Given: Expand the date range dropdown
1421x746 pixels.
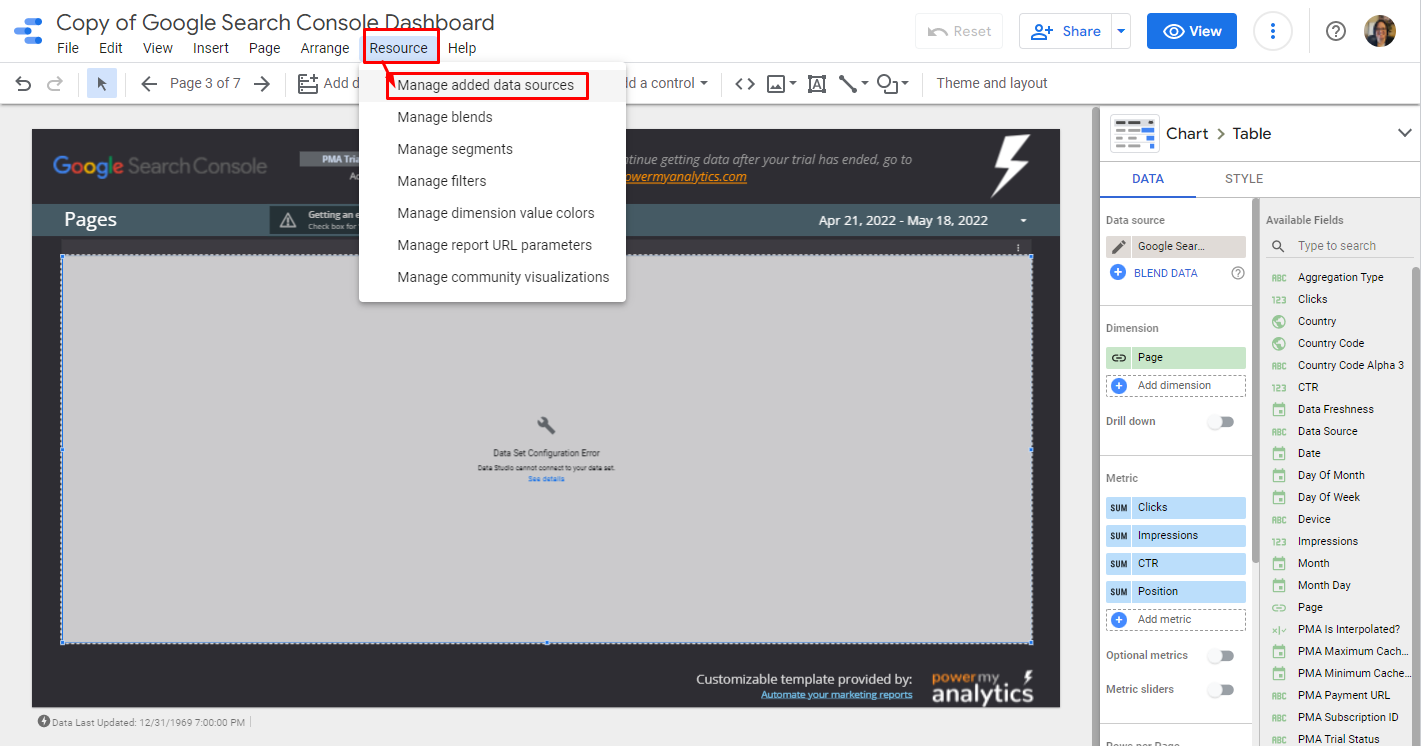Looking at the screenshot, I should [1023, 221].
